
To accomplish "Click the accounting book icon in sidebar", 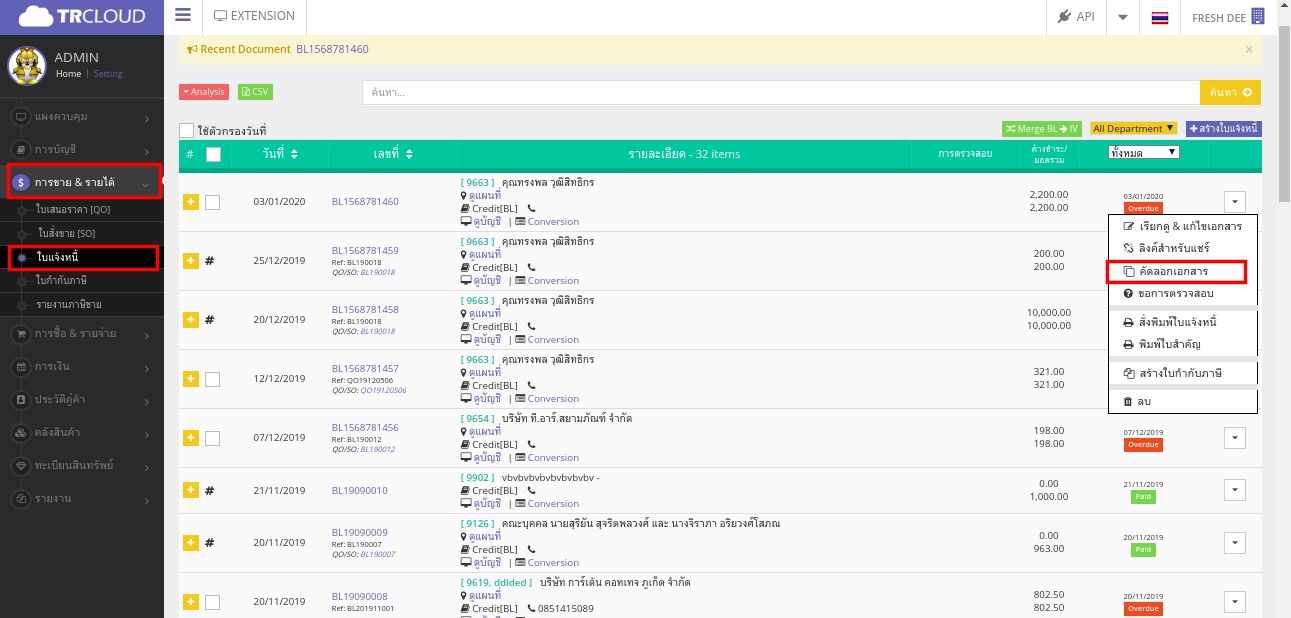I will click(x=21, y=149).
